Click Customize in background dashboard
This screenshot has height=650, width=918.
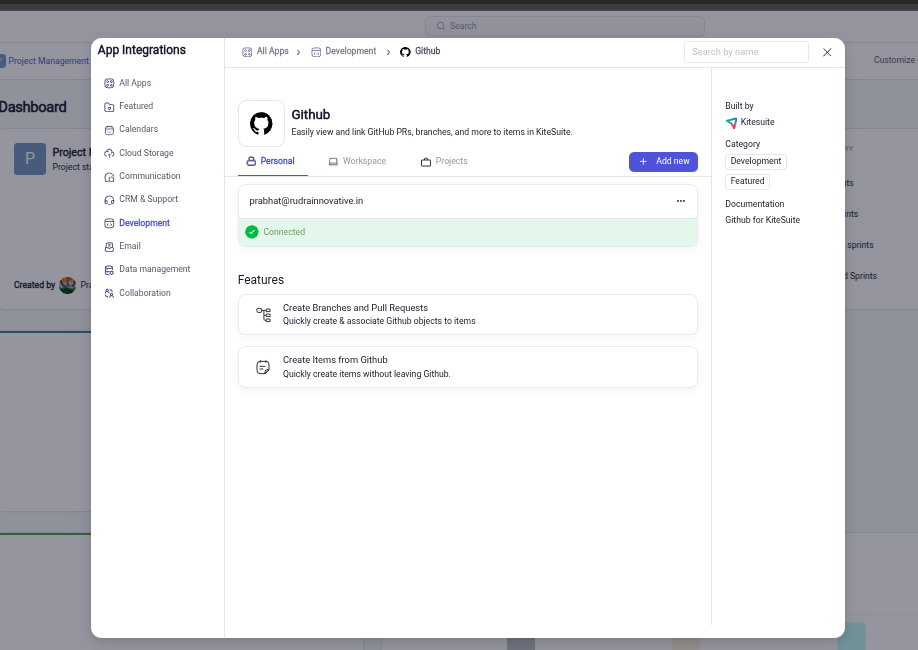(895, 60)
